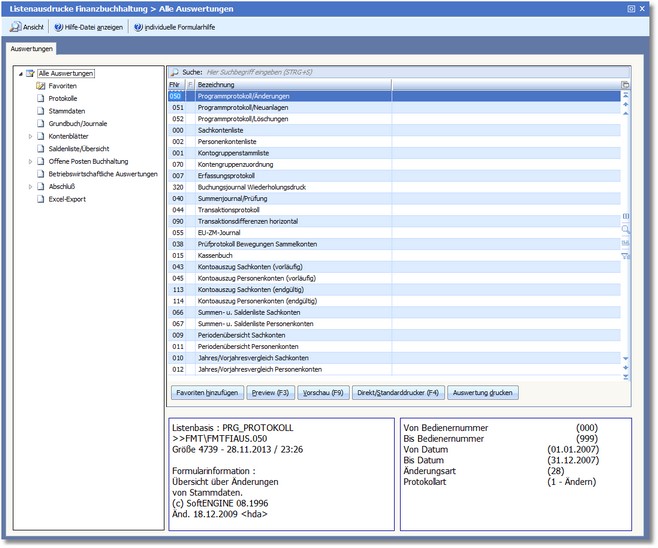Screen dimensions: 658x548
Task: Switch to the Auswertungen tab
Action: click(32, 49)
